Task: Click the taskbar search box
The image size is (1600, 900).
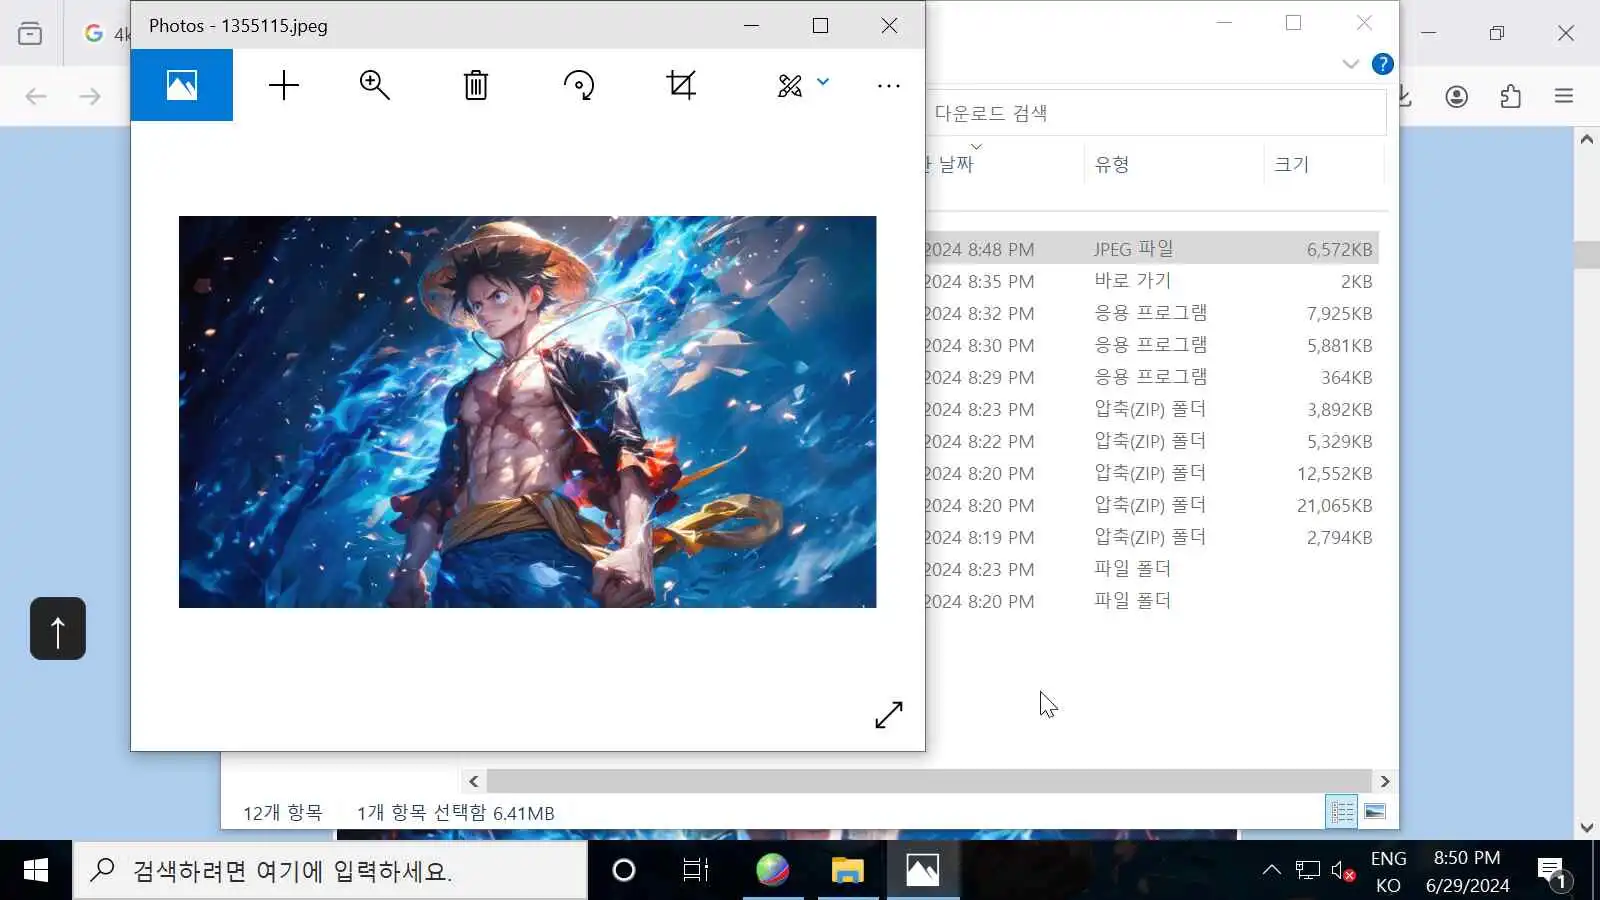Action: click(330, 871)
